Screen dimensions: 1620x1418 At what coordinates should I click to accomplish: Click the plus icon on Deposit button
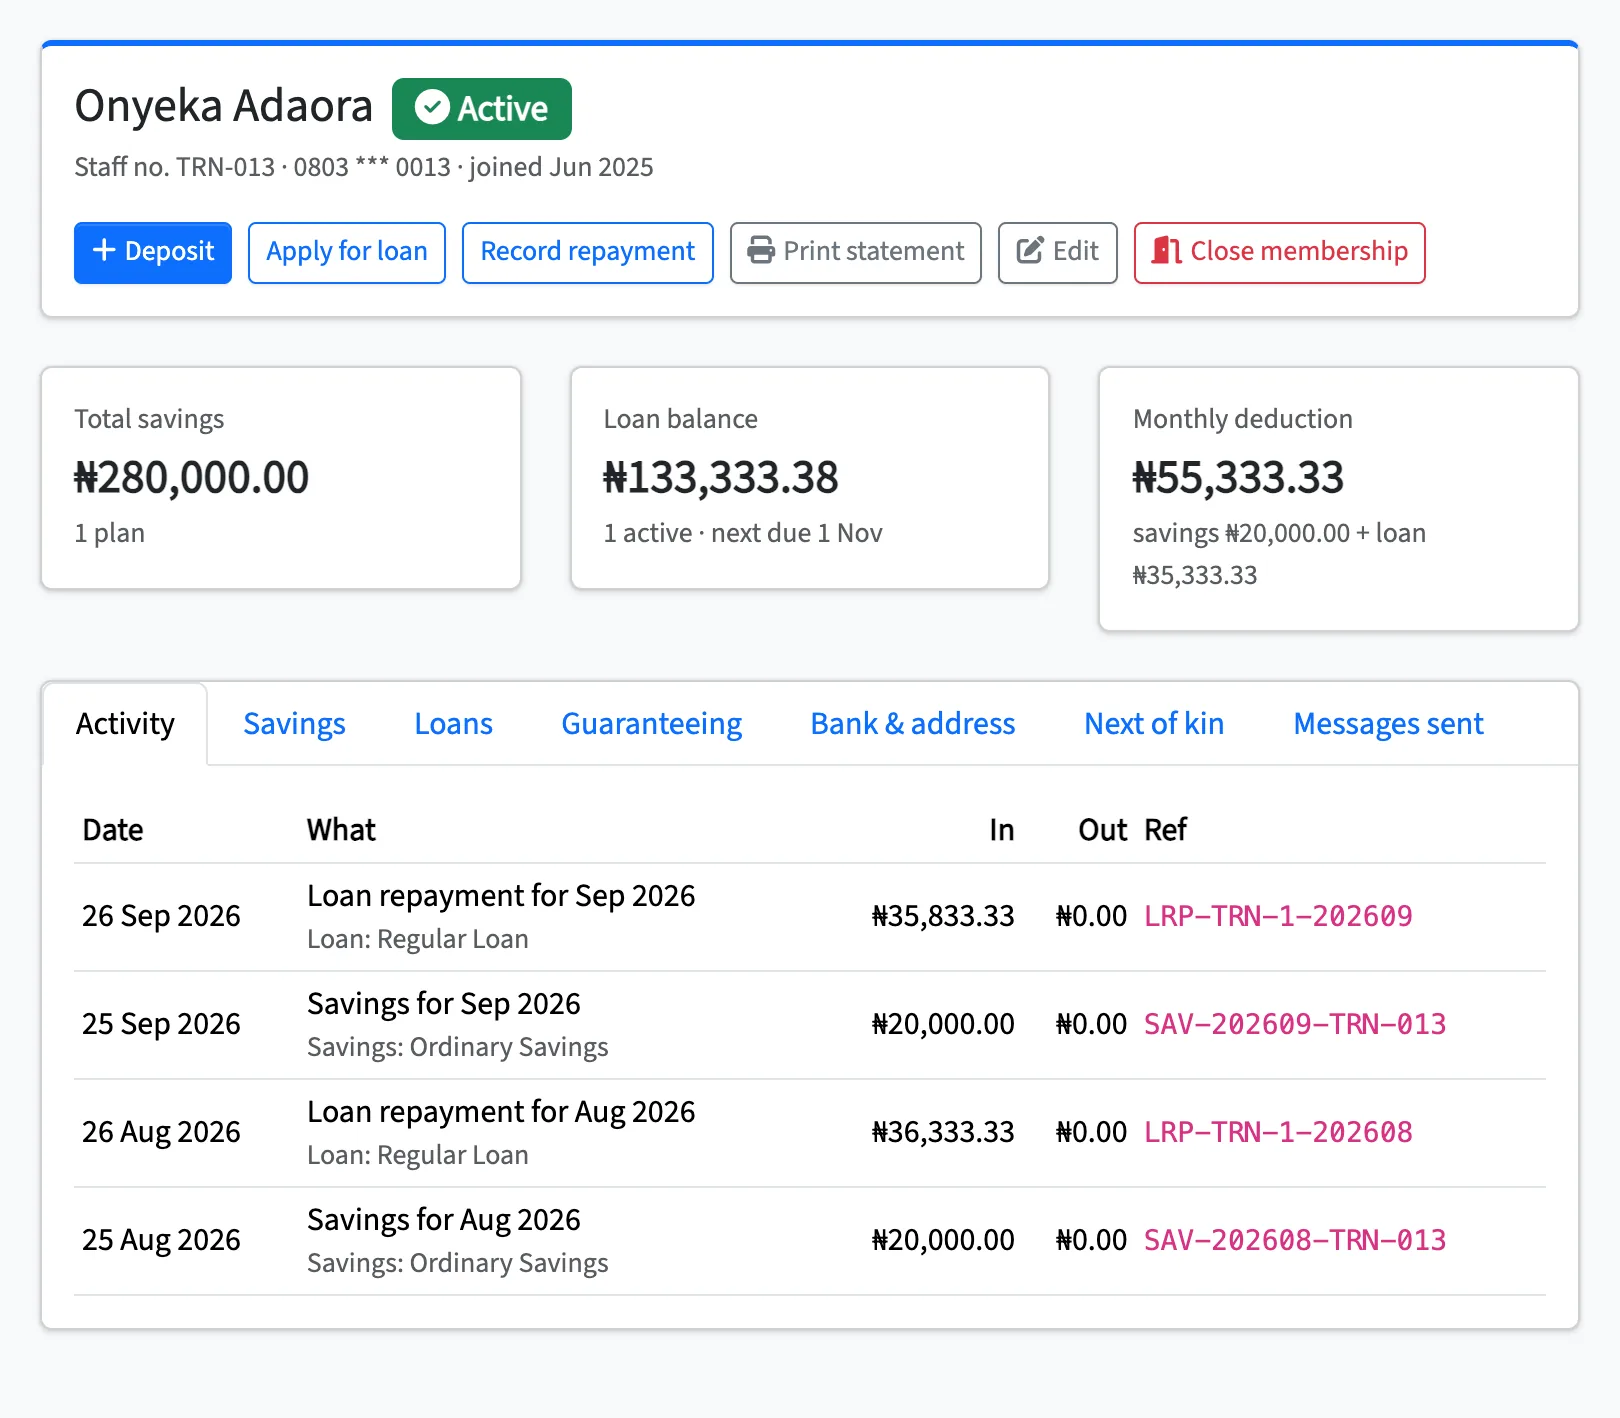pos(104,250)
